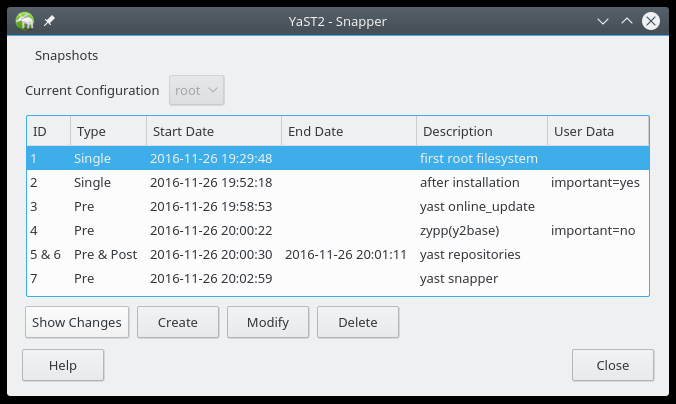Maximize the Snapper window
This screenshot has width=676, height=404.
(x=627, y=20)
